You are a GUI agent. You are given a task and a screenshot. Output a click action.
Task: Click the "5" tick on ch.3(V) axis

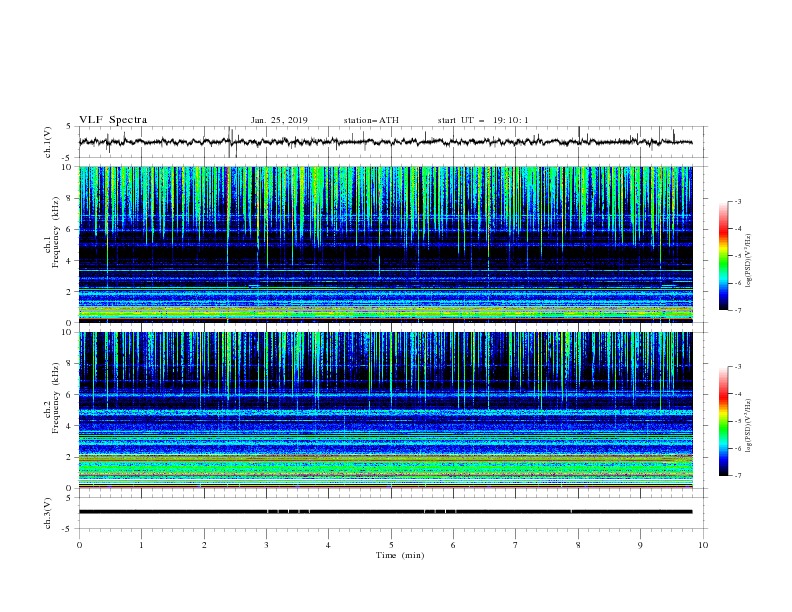tap(70, 498)
